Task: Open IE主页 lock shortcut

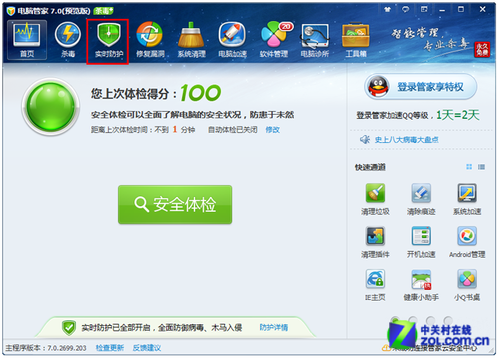Action: 375,285
